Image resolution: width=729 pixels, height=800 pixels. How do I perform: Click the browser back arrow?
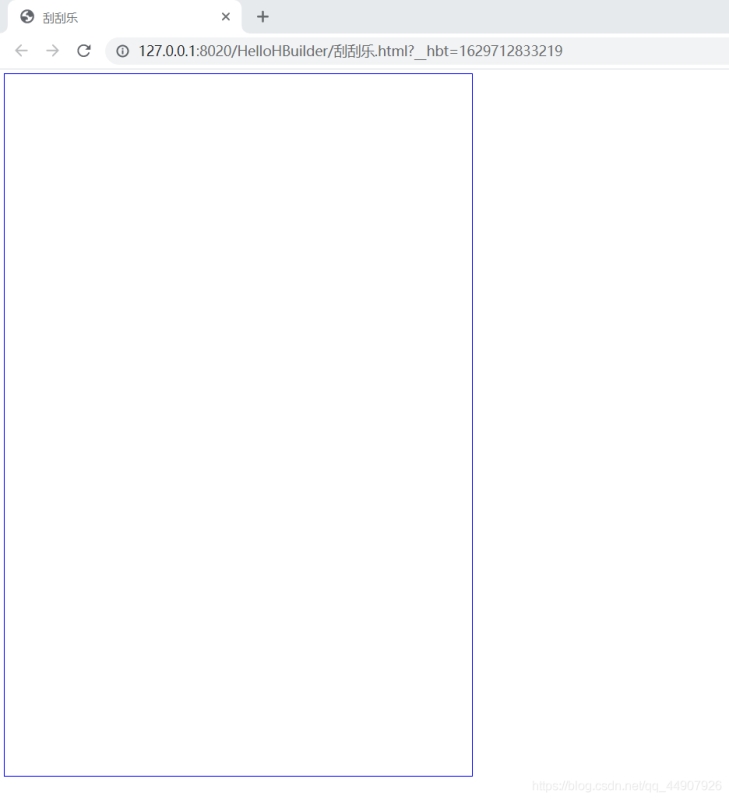[21, 51]
